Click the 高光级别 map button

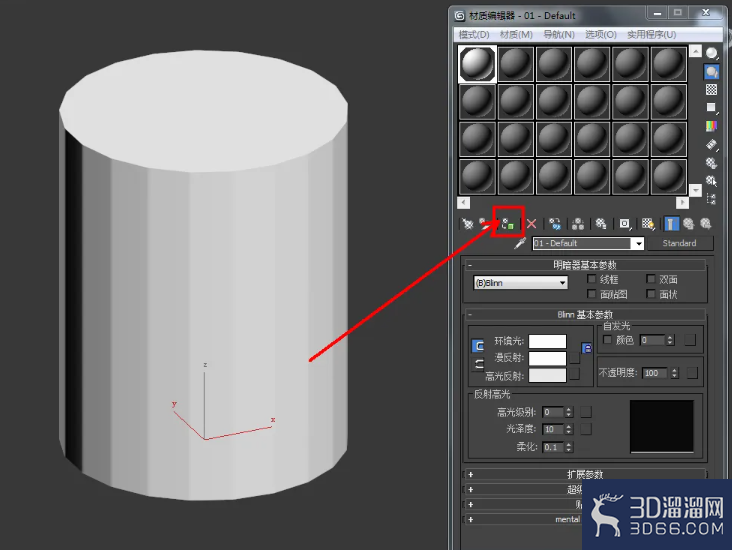point(586,412)
